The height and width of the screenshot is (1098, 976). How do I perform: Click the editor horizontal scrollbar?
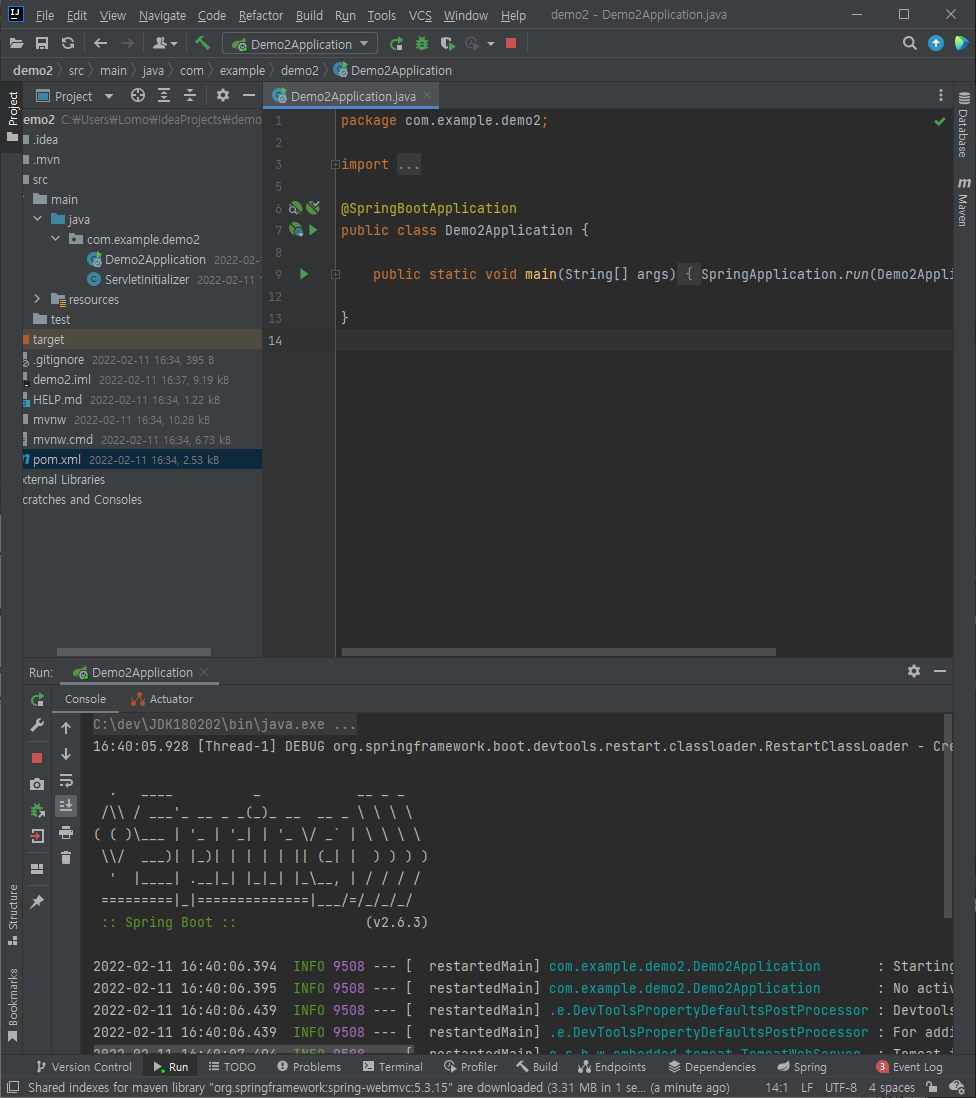click(558, 652)
